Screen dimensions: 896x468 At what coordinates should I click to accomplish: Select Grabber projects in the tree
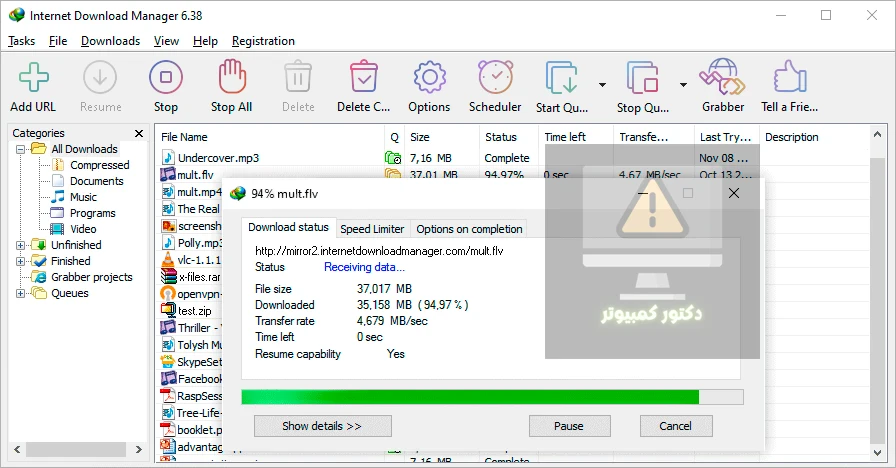coord(91,277)
